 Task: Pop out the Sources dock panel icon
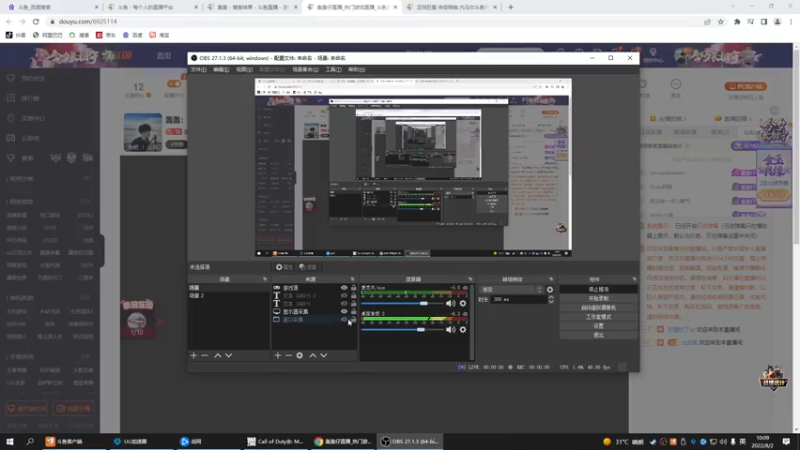(x=353, y=279)
